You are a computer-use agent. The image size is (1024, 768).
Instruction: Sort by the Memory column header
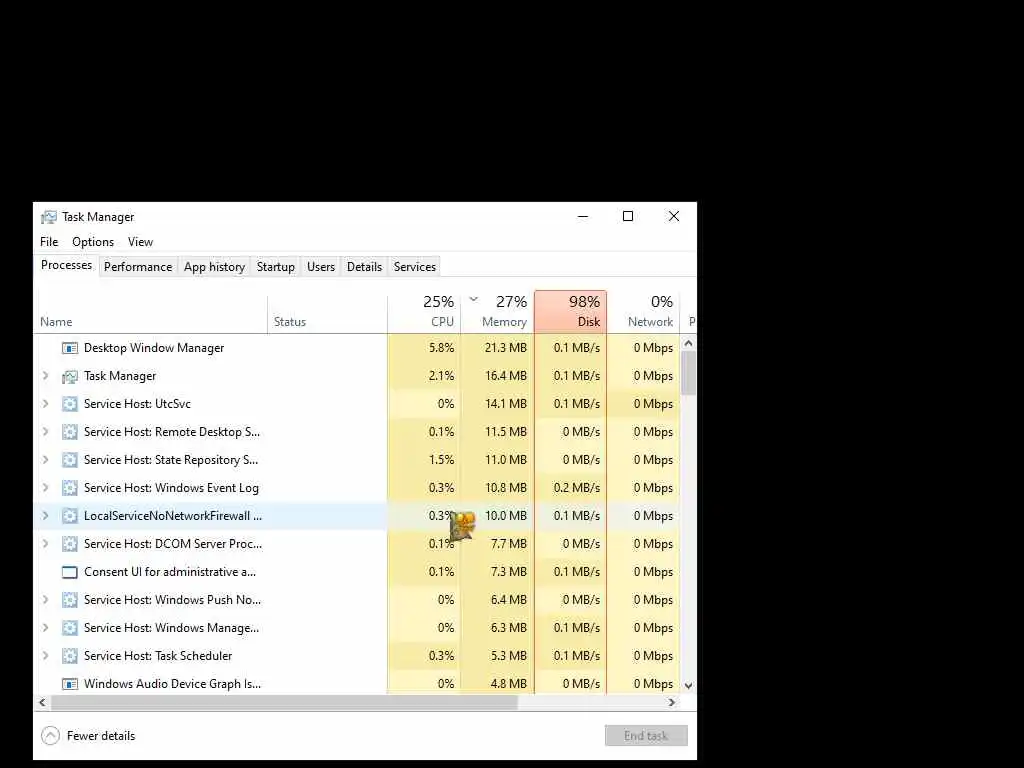click(x=497, y=312)
